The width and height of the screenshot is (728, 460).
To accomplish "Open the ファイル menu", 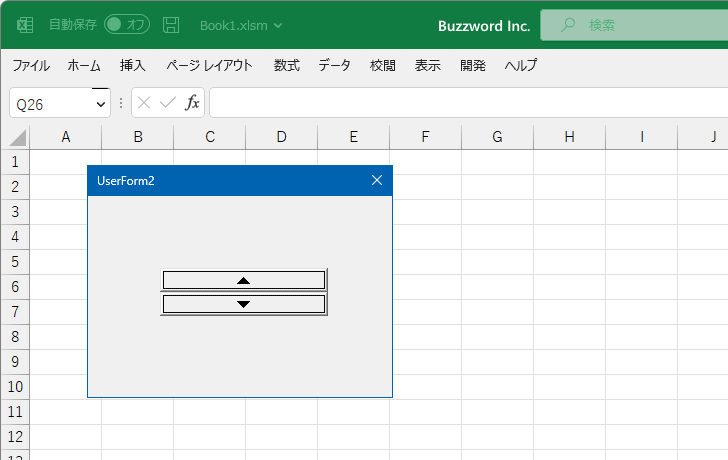I will tap(31, 65).
